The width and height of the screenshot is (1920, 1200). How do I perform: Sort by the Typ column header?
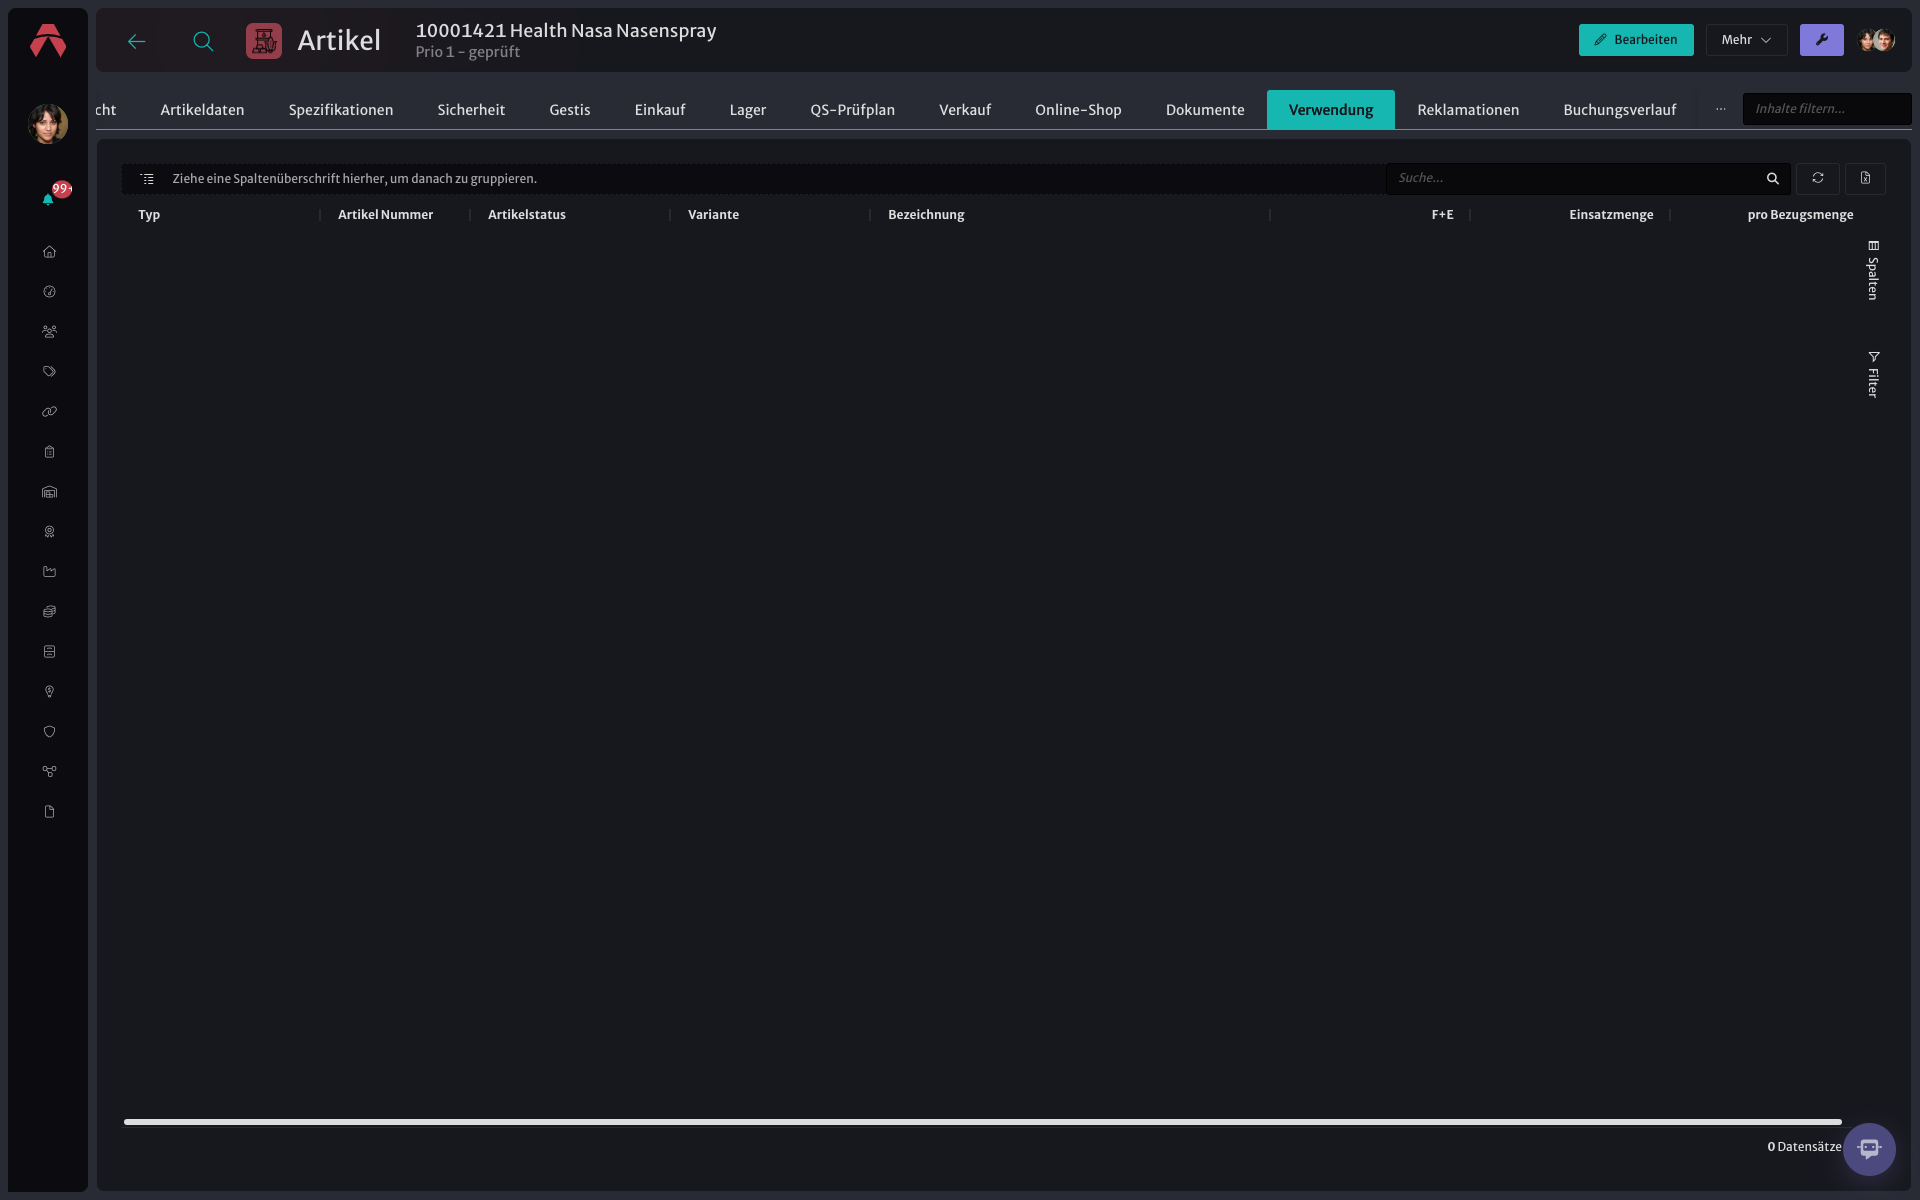(x=149, y=215)
